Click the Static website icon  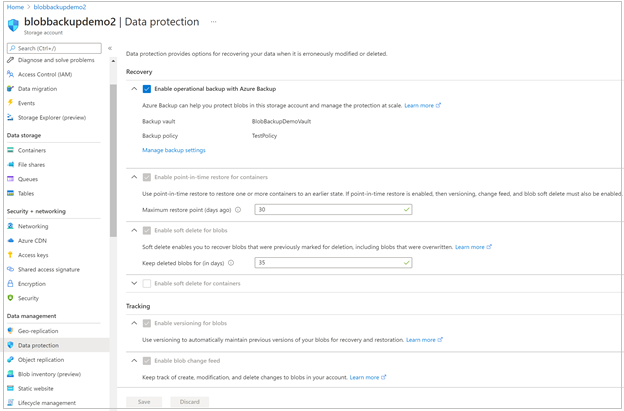(x=10, y=388)
